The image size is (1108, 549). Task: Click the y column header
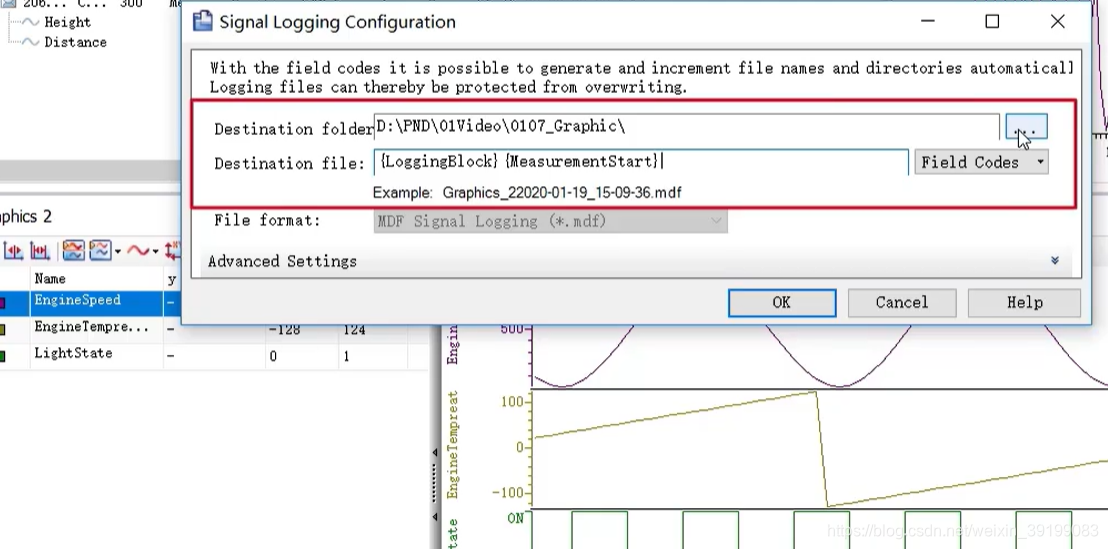tap(172, 278)
